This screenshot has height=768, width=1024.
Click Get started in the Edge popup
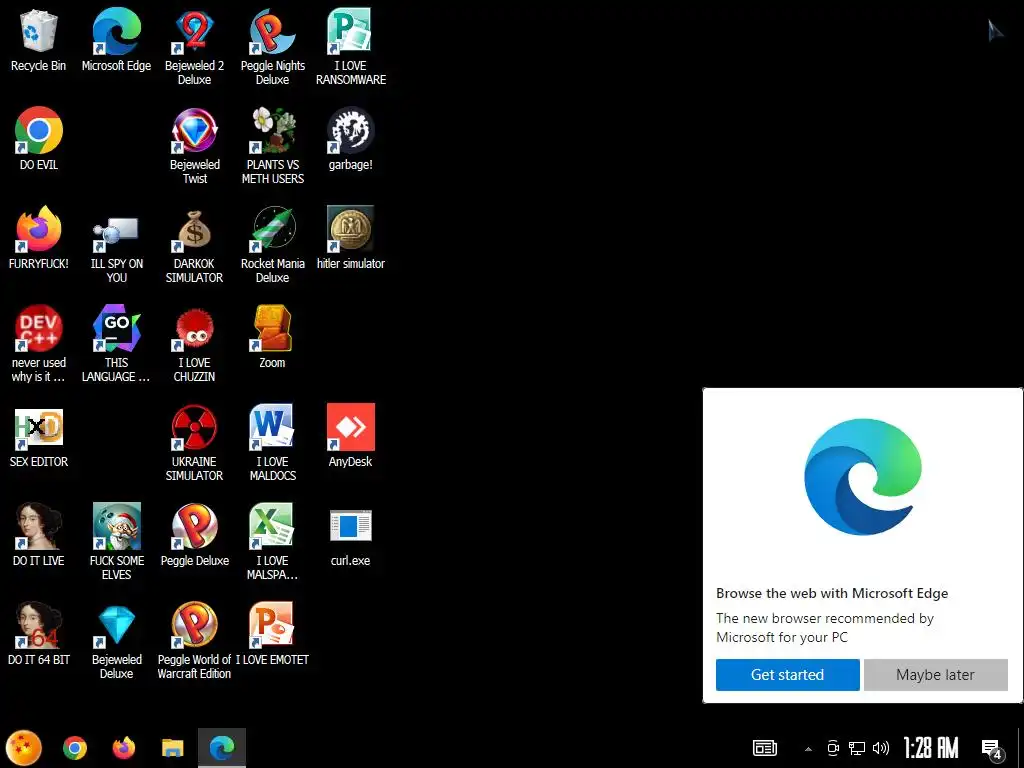[788, 675]
